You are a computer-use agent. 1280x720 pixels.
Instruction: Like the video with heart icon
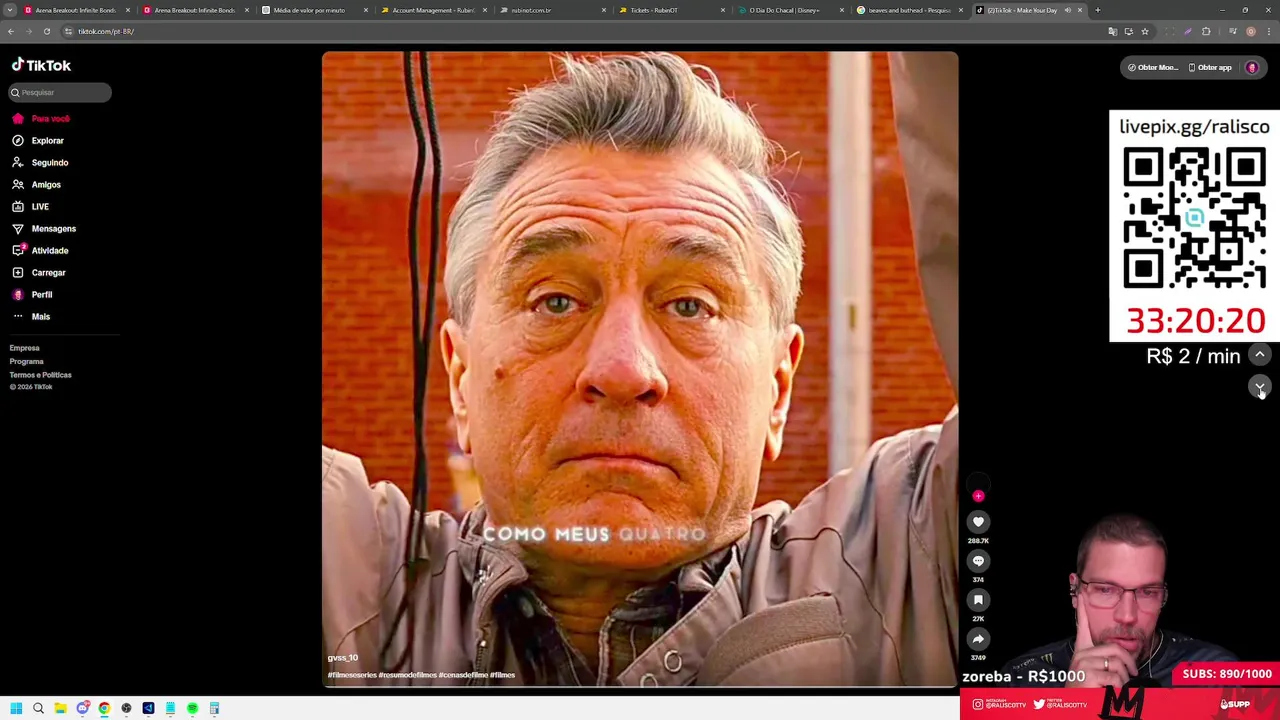[x=978, y=521]
